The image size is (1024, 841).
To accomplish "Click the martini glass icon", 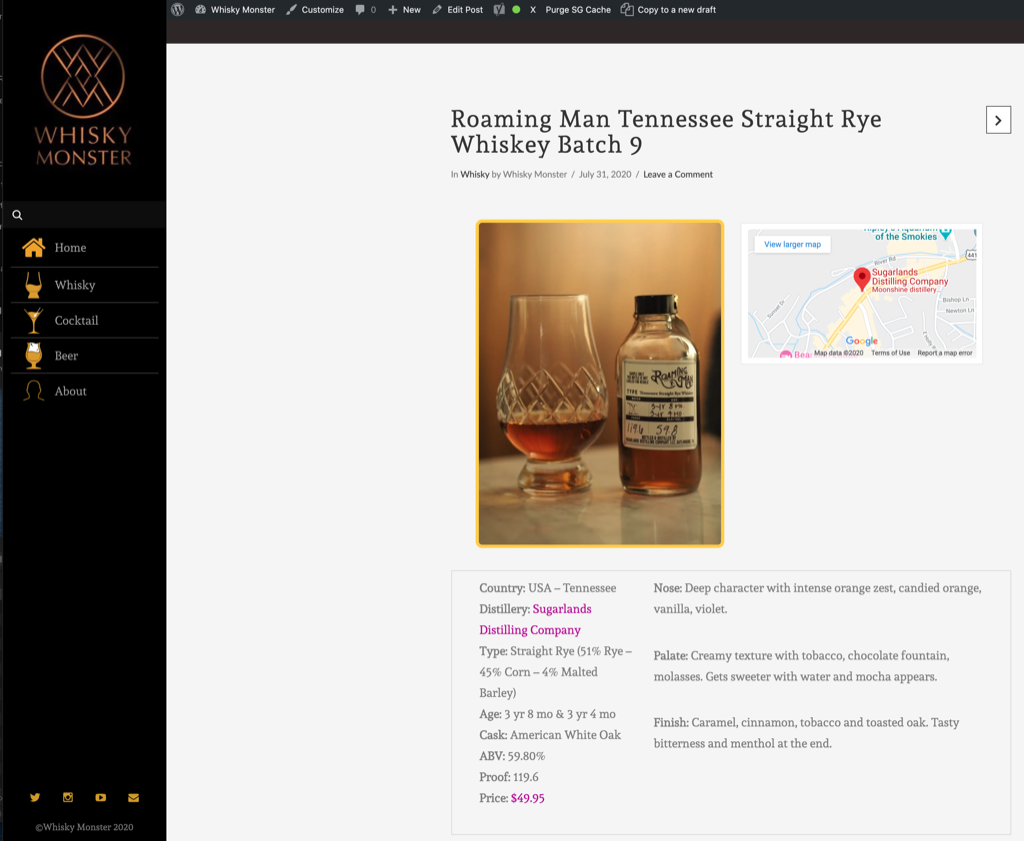I will pos(33,321).
